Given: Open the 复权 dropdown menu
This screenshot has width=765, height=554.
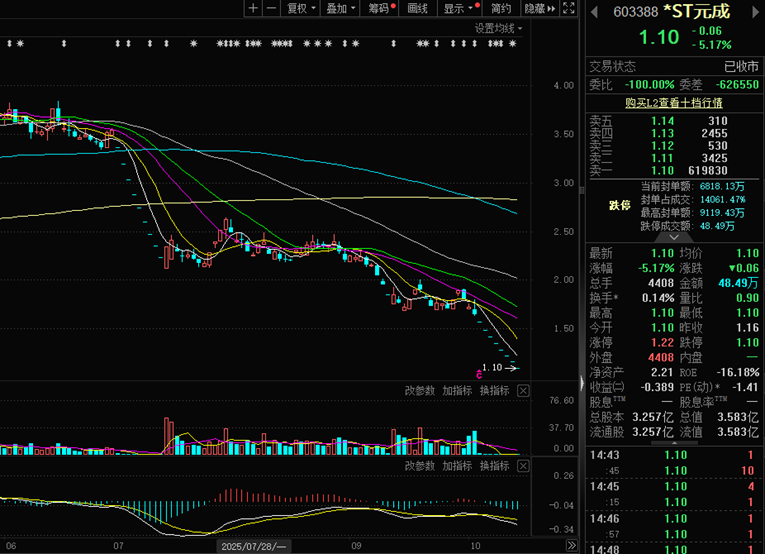Looking at the screenshot, I should tap(300, 8).
